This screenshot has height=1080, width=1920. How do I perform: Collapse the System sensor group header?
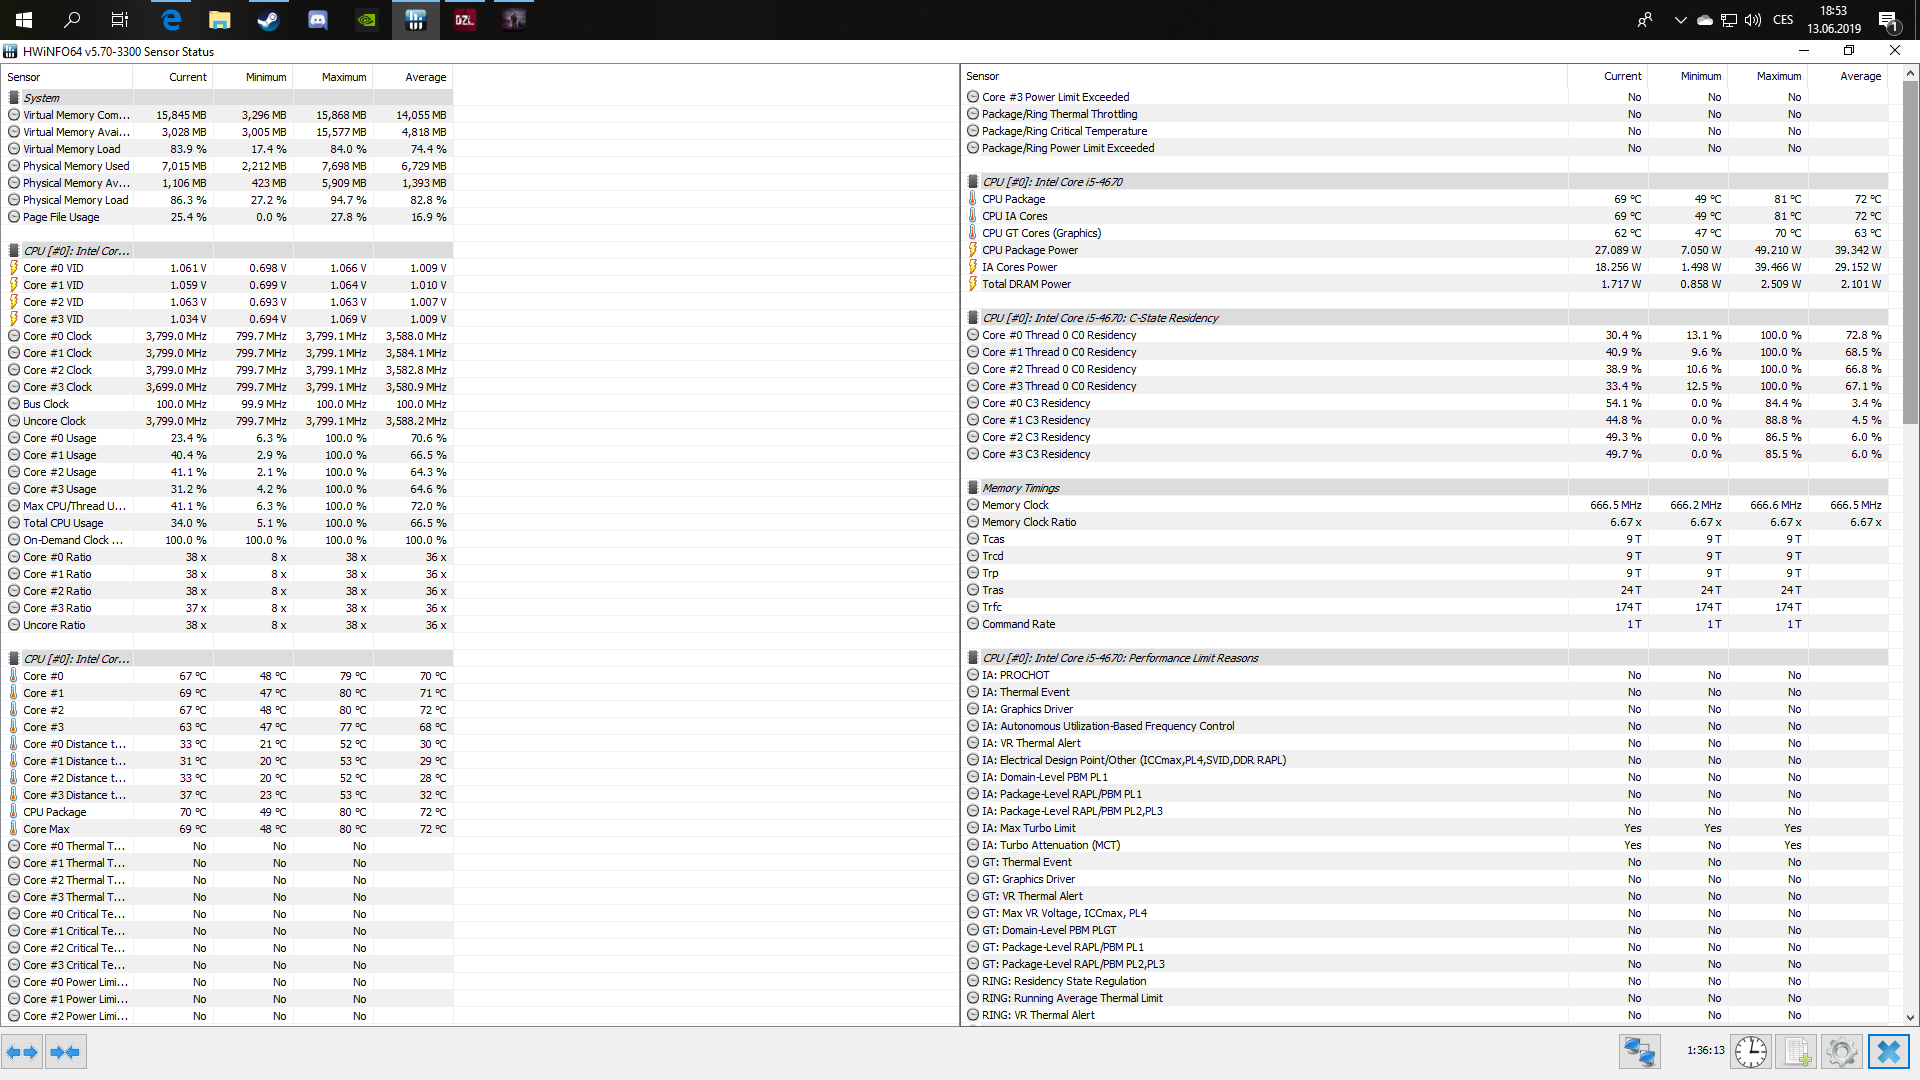(x=41, y=98)
